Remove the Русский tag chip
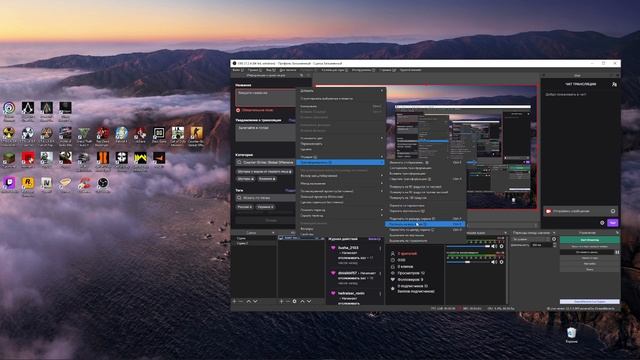The image size is (640, 360). coord(250,207)
